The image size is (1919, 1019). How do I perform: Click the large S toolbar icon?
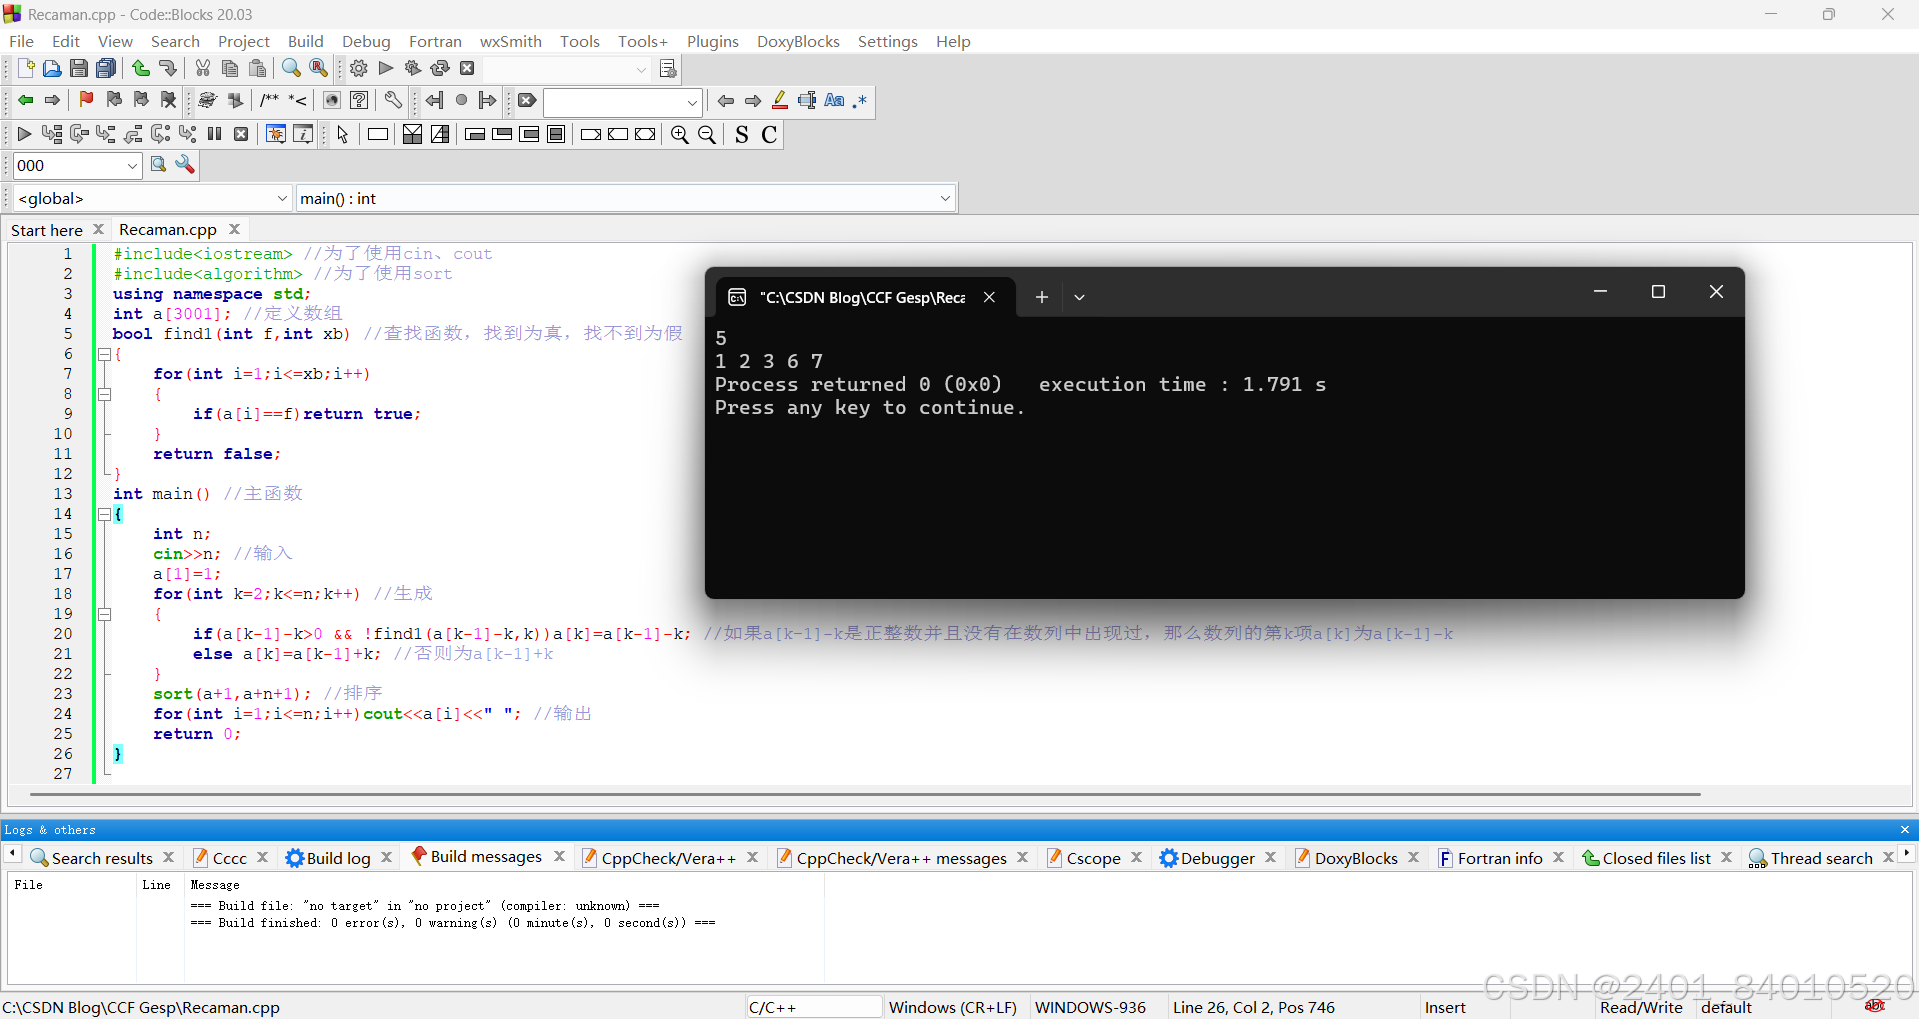click(x=742, y=134)
